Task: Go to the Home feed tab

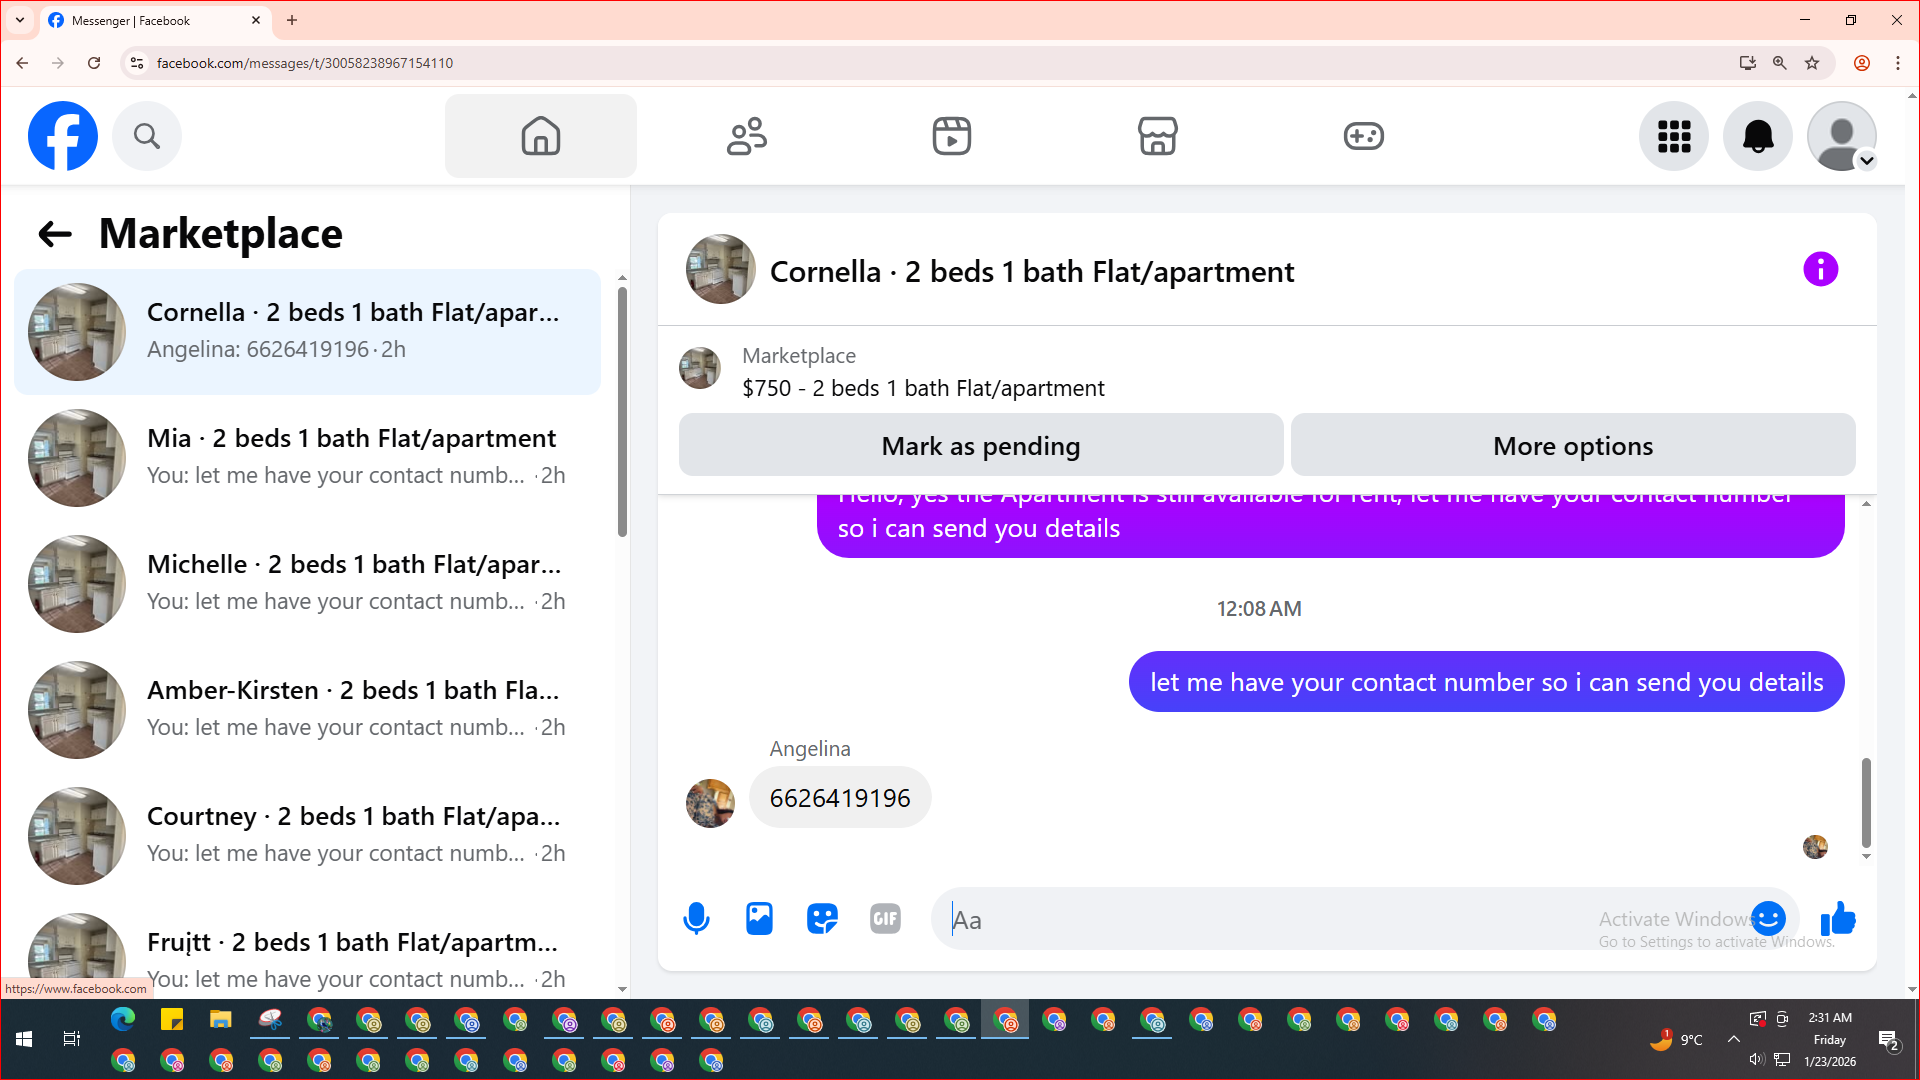Action: click(541, 136)
